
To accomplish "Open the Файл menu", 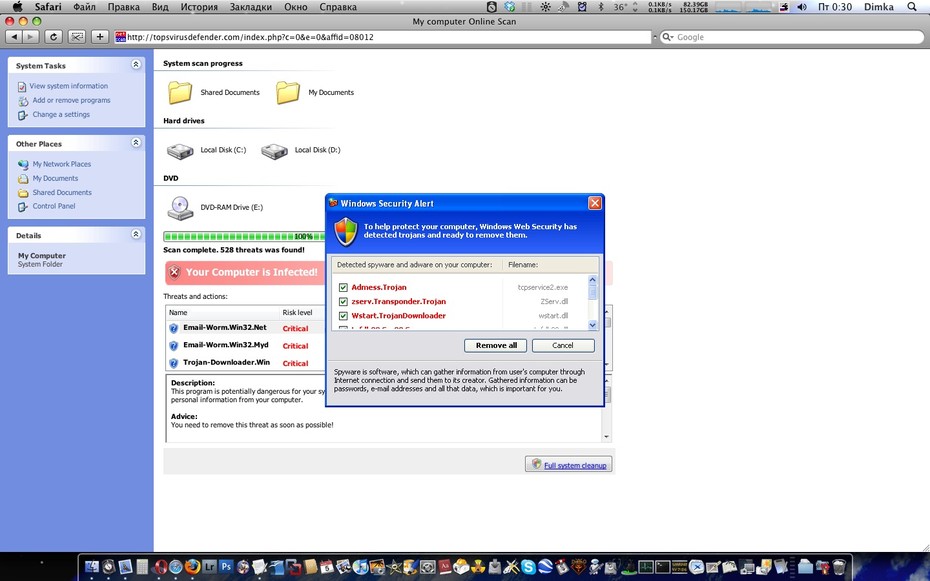I will (x=84, y=7).
